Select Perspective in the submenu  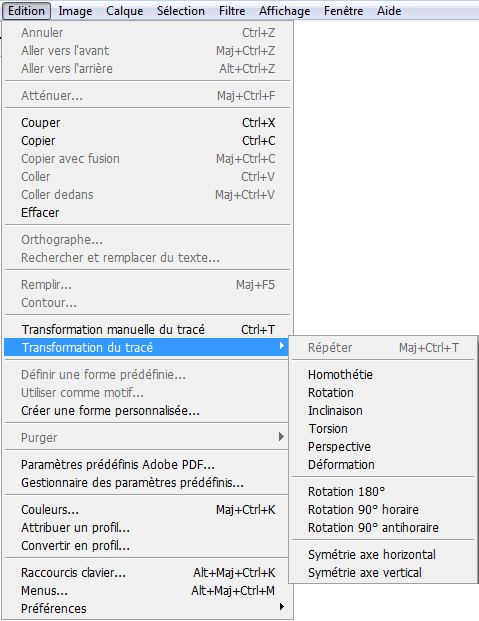point(383,447)
